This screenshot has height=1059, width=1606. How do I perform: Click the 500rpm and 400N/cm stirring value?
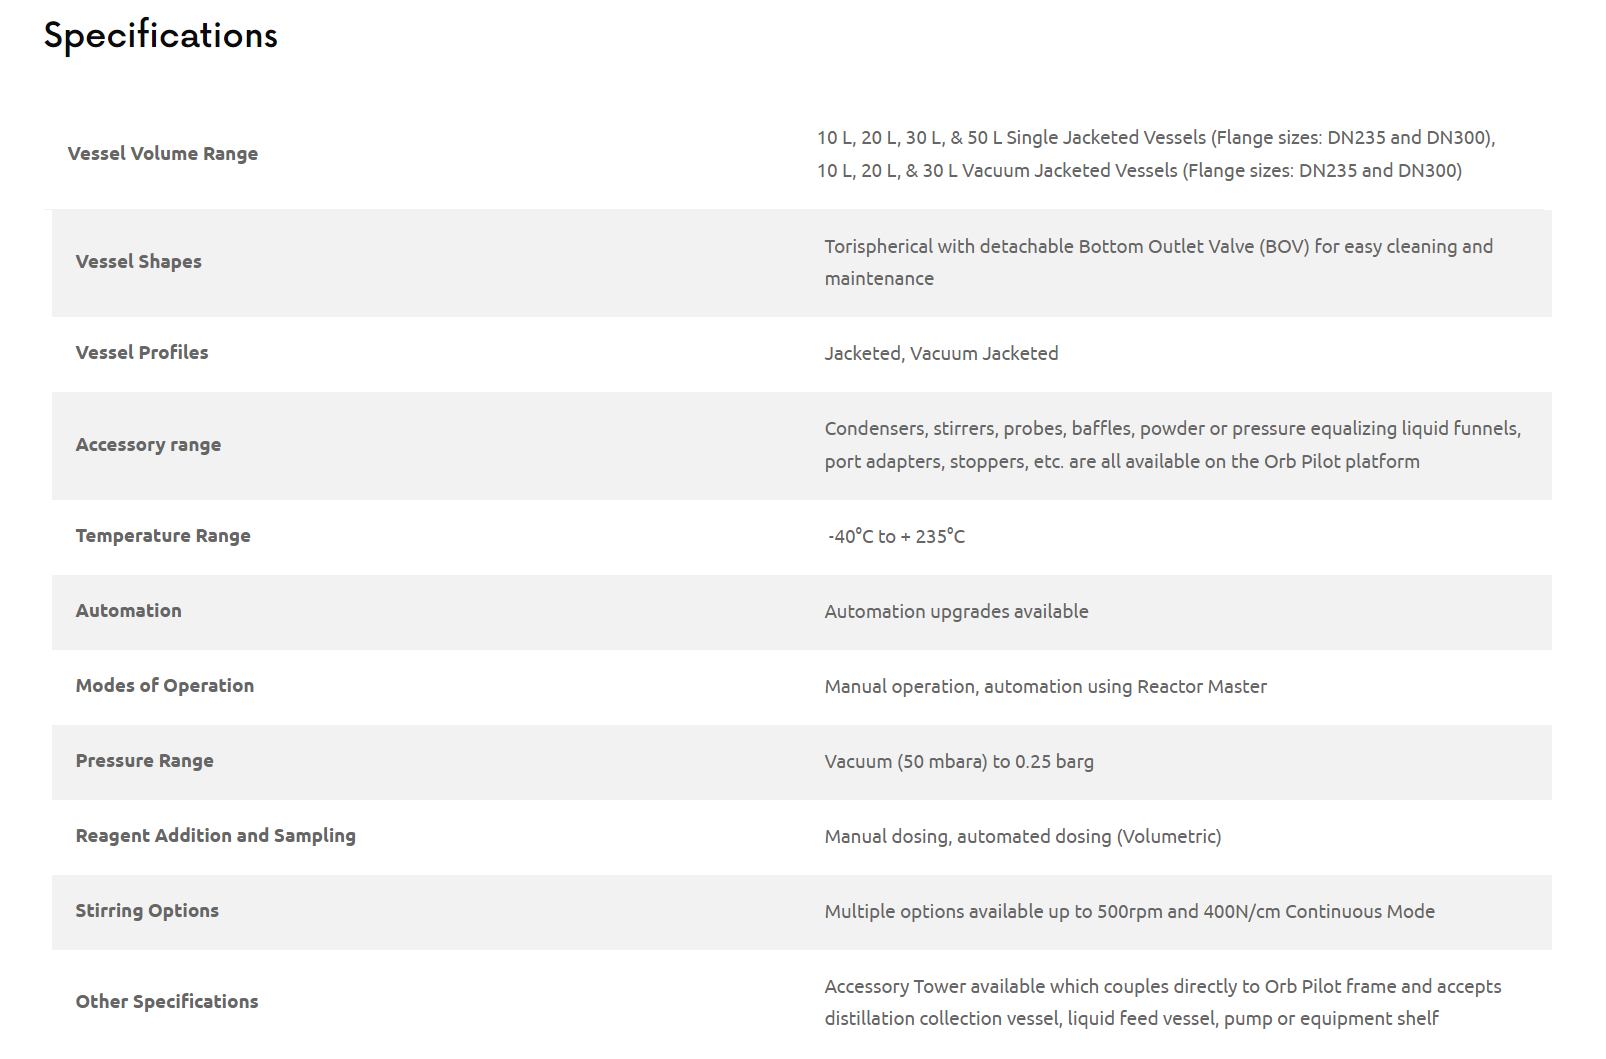1129,912
